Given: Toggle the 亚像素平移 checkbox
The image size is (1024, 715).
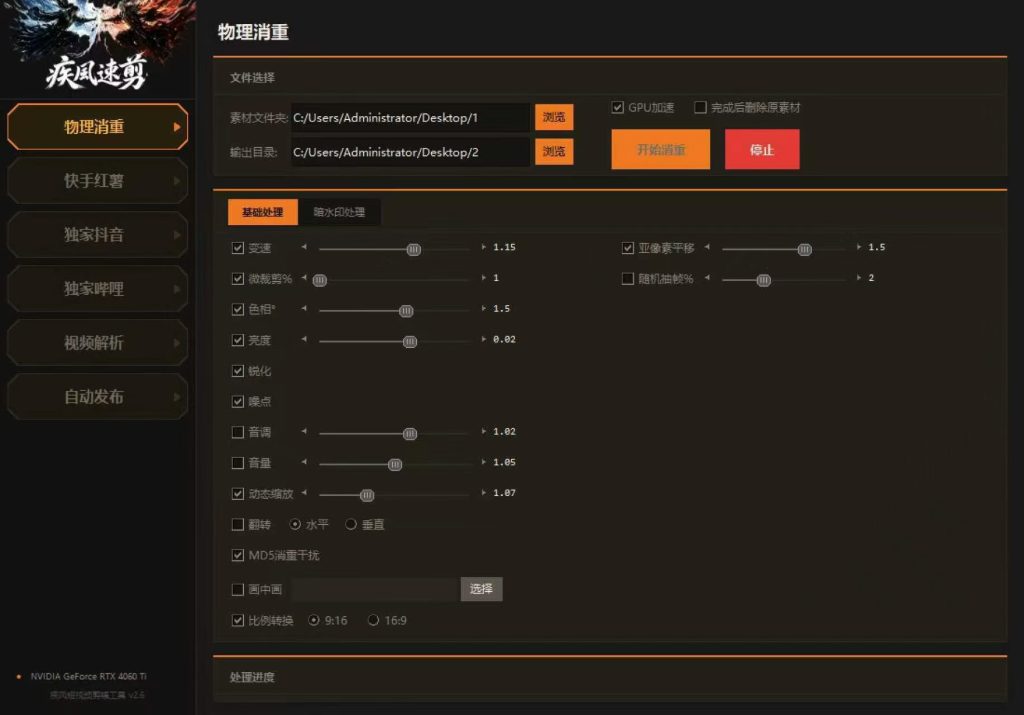Looking at the screenshot, I should (628, 248).
